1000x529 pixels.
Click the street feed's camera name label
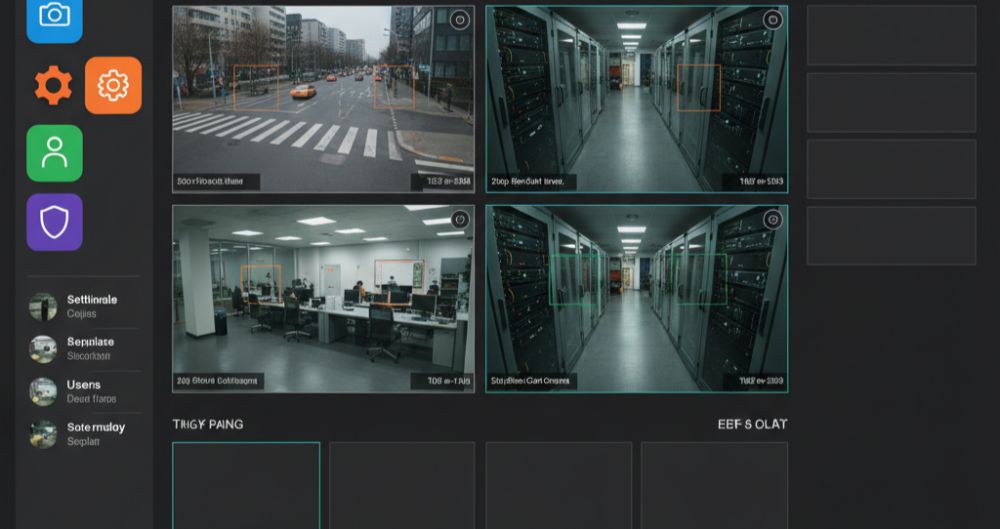[216, 182]
